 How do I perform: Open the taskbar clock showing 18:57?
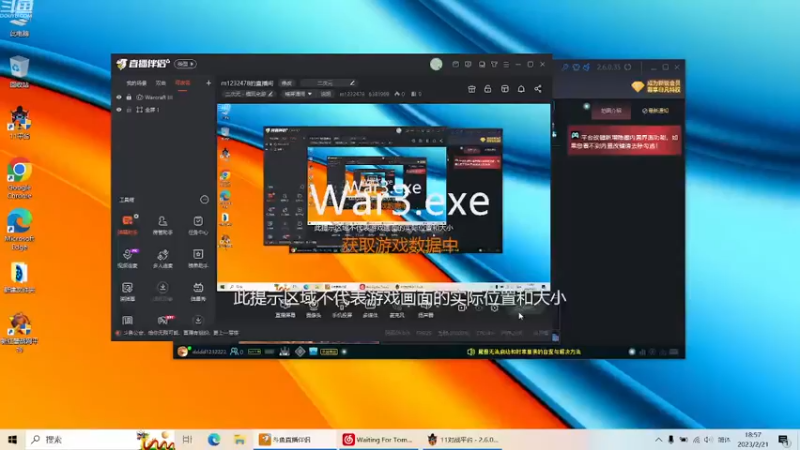click(753, 439)
